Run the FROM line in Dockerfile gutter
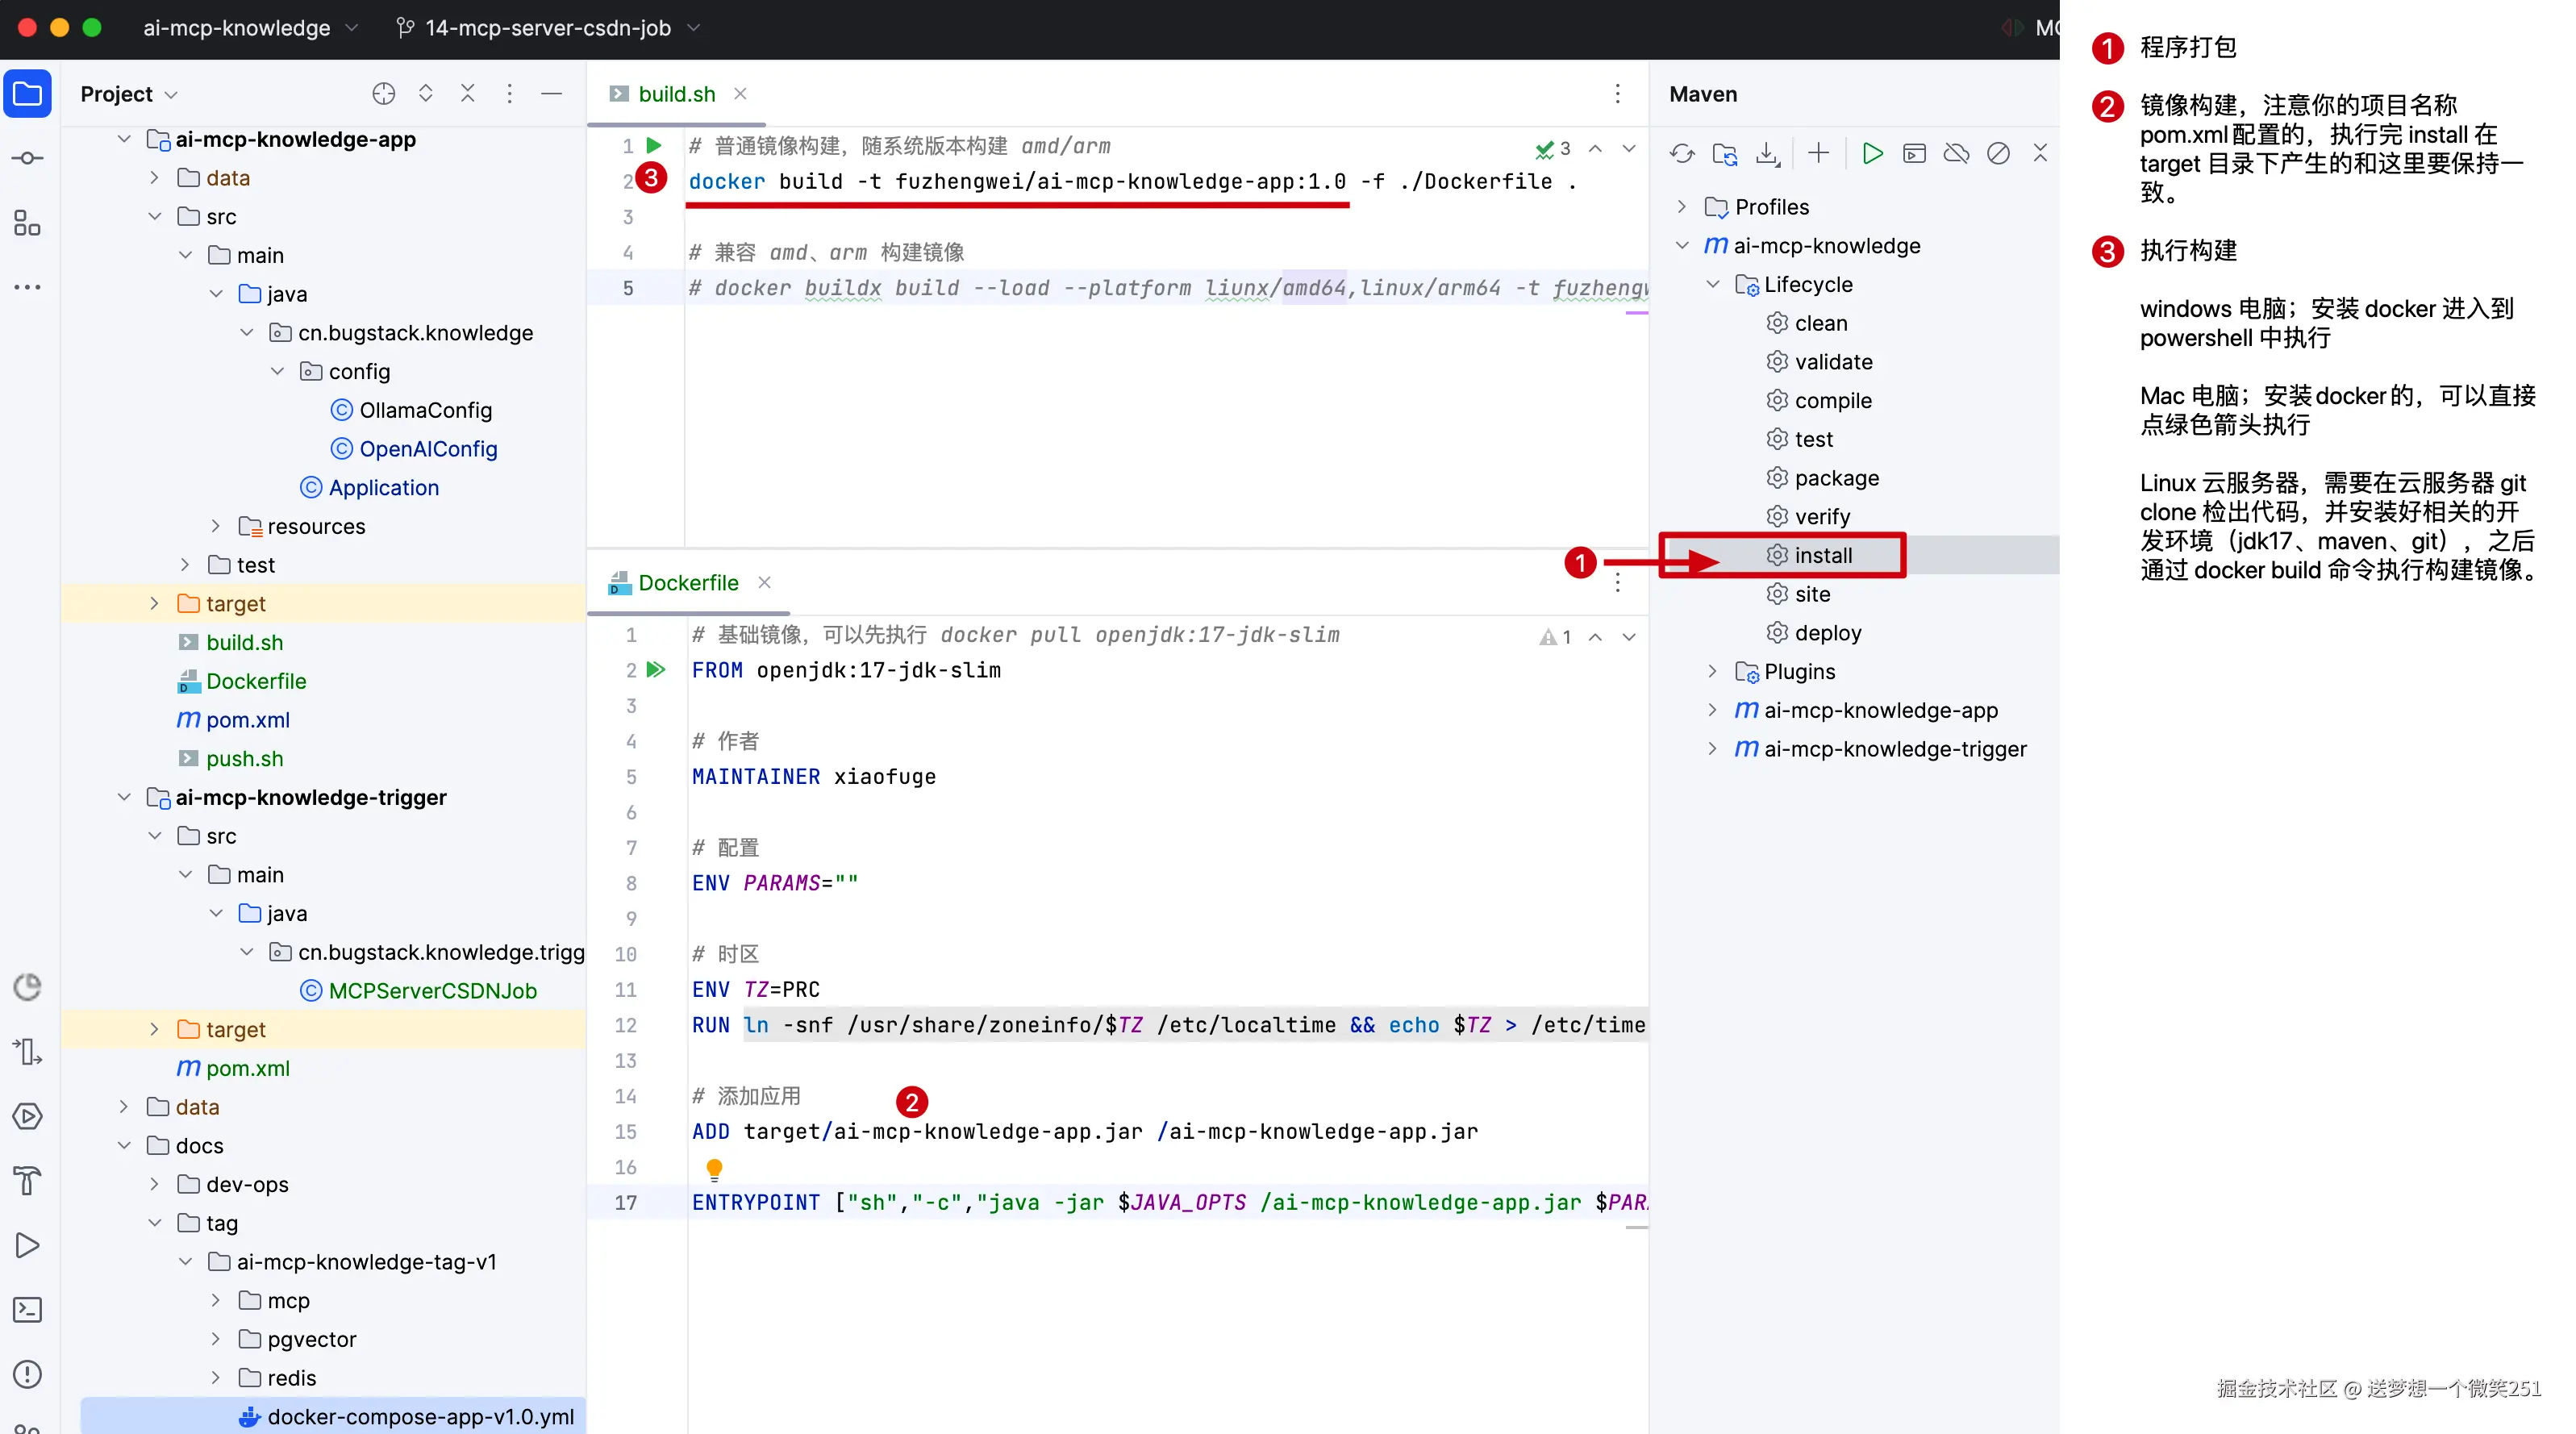 pyautogui.click(x=656, y=670)
